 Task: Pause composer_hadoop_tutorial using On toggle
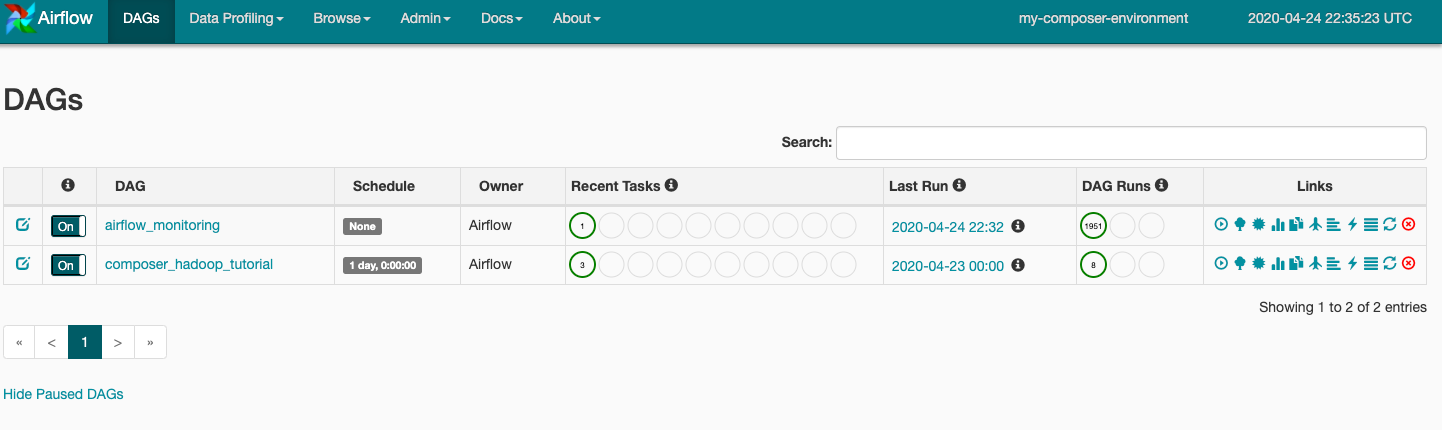click(68, 265)
